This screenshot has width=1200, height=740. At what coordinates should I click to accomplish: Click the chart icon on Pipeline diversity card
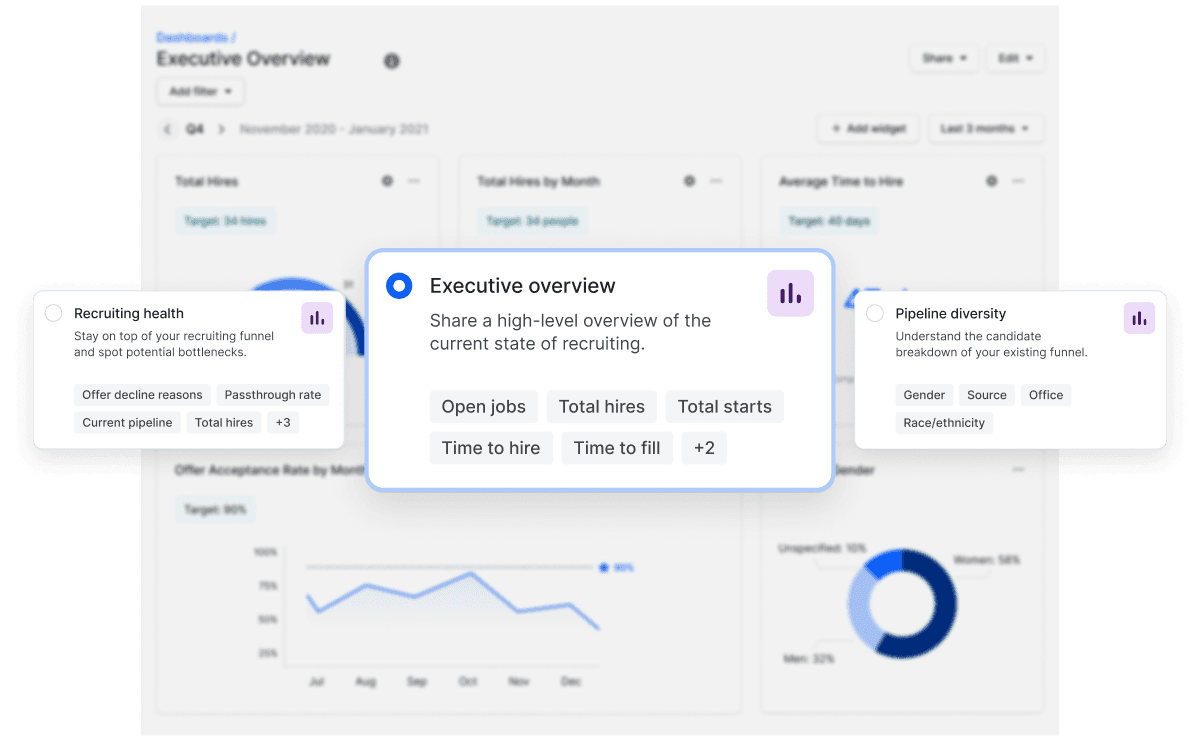point(1138,318)
